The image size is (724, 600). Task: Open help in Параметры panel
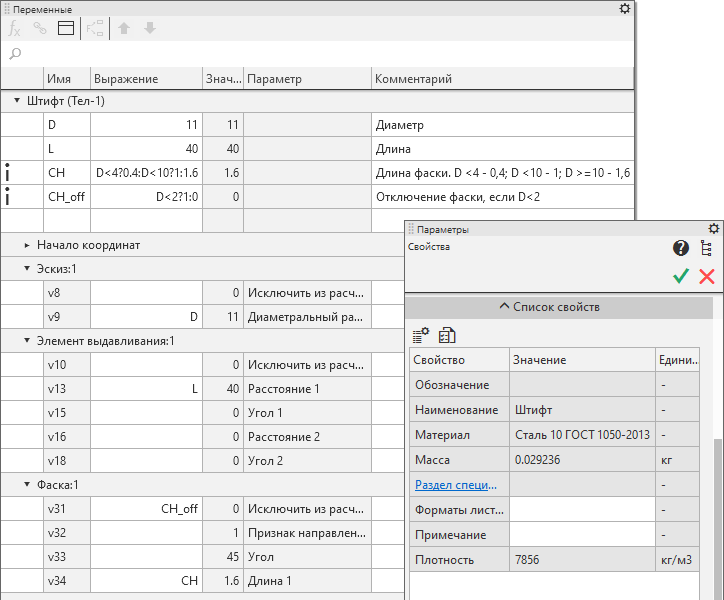coord(681,248)
